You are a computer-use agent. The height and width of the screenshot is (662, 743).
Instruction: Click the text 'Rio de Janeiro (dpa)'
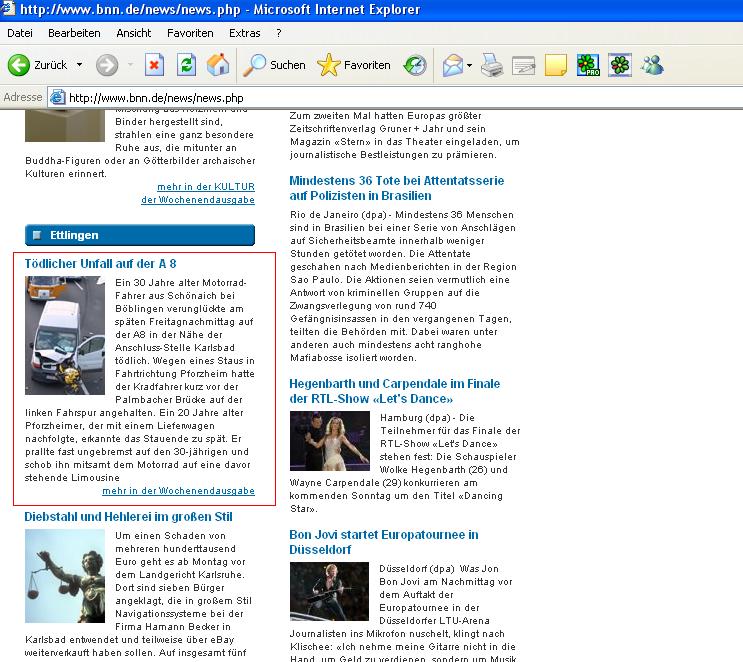click(338, 215)
